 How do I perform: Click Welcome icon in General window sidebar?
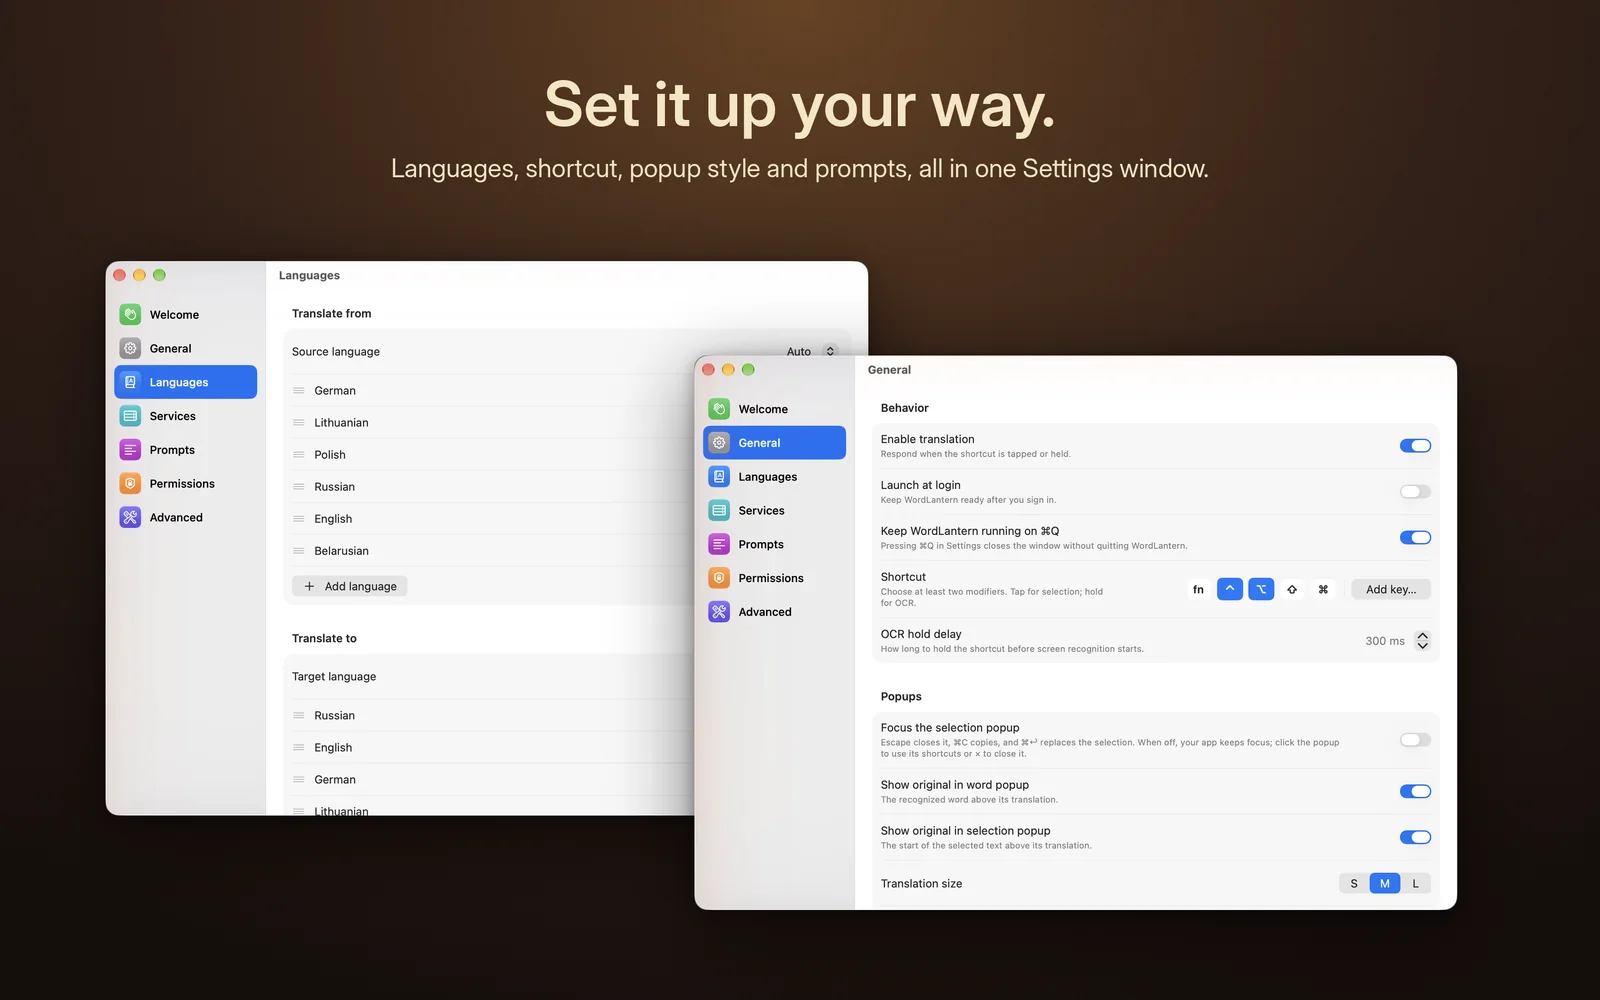point(719,409)
